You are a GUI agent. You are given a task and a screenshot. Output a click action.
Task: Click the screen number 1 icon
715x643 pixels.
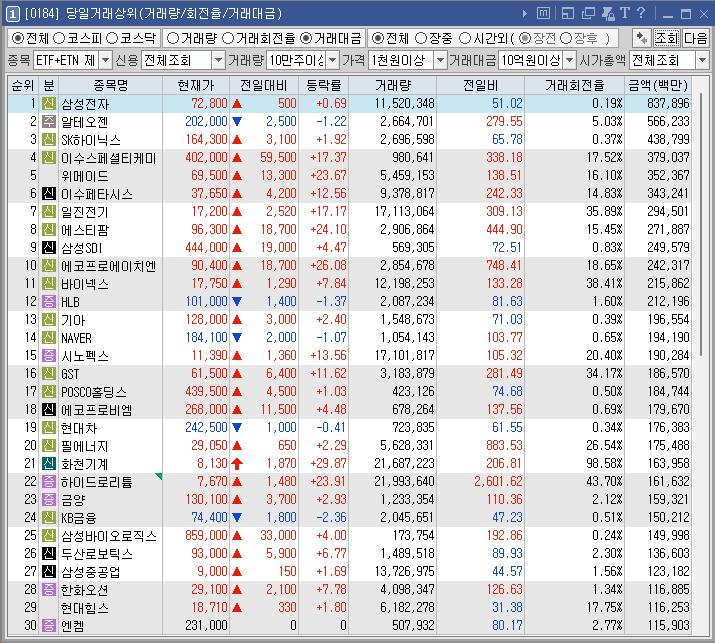pos(12,14)
